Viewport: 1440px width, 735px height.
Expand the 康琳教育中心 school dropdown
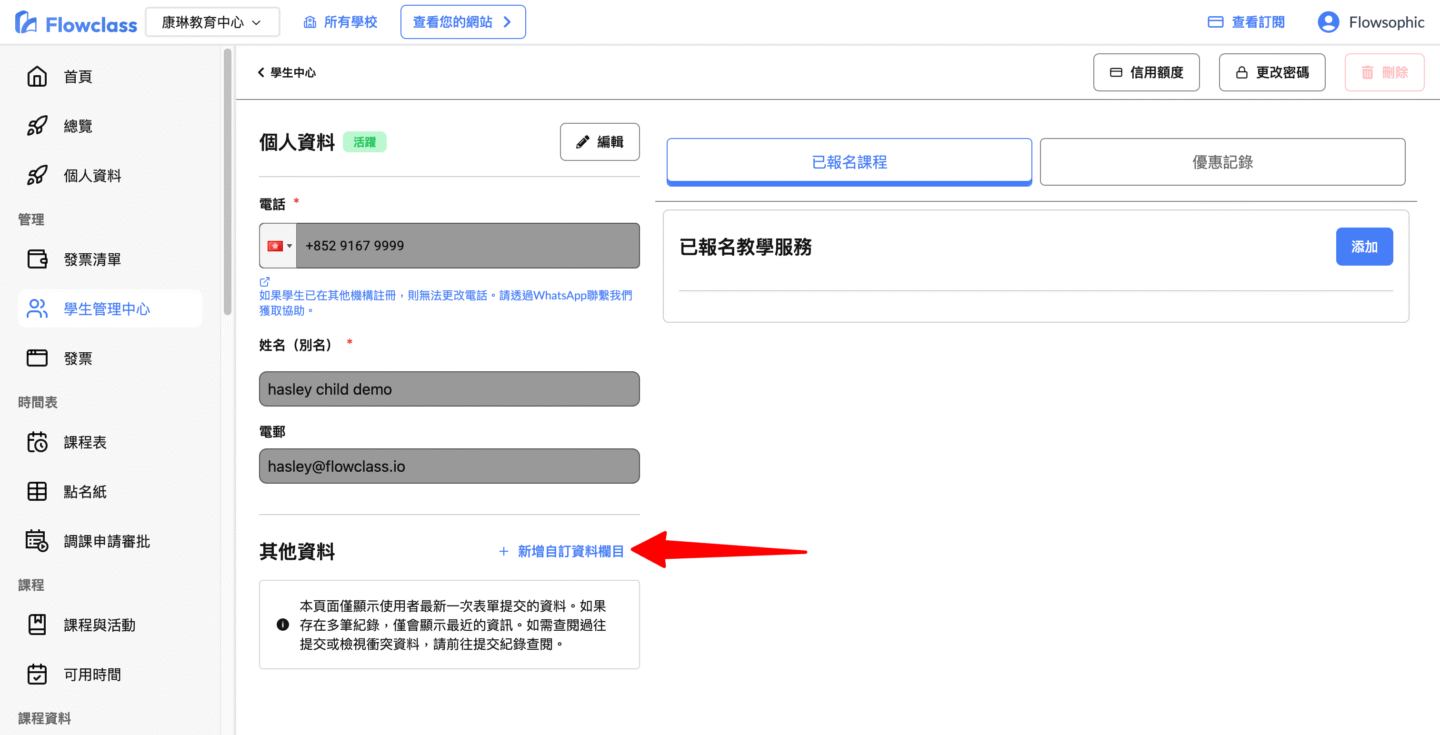tap(212, 22)
